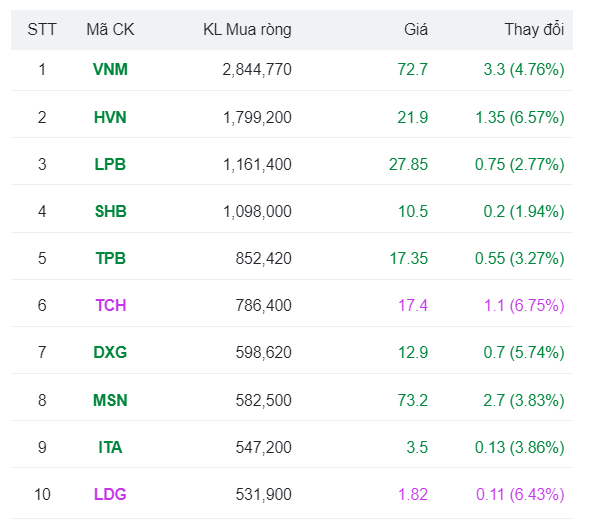The height and width of the screenshot is (531, 590).
Task: Select net volume 1,161,400 cell
Action: coord(257,164)
